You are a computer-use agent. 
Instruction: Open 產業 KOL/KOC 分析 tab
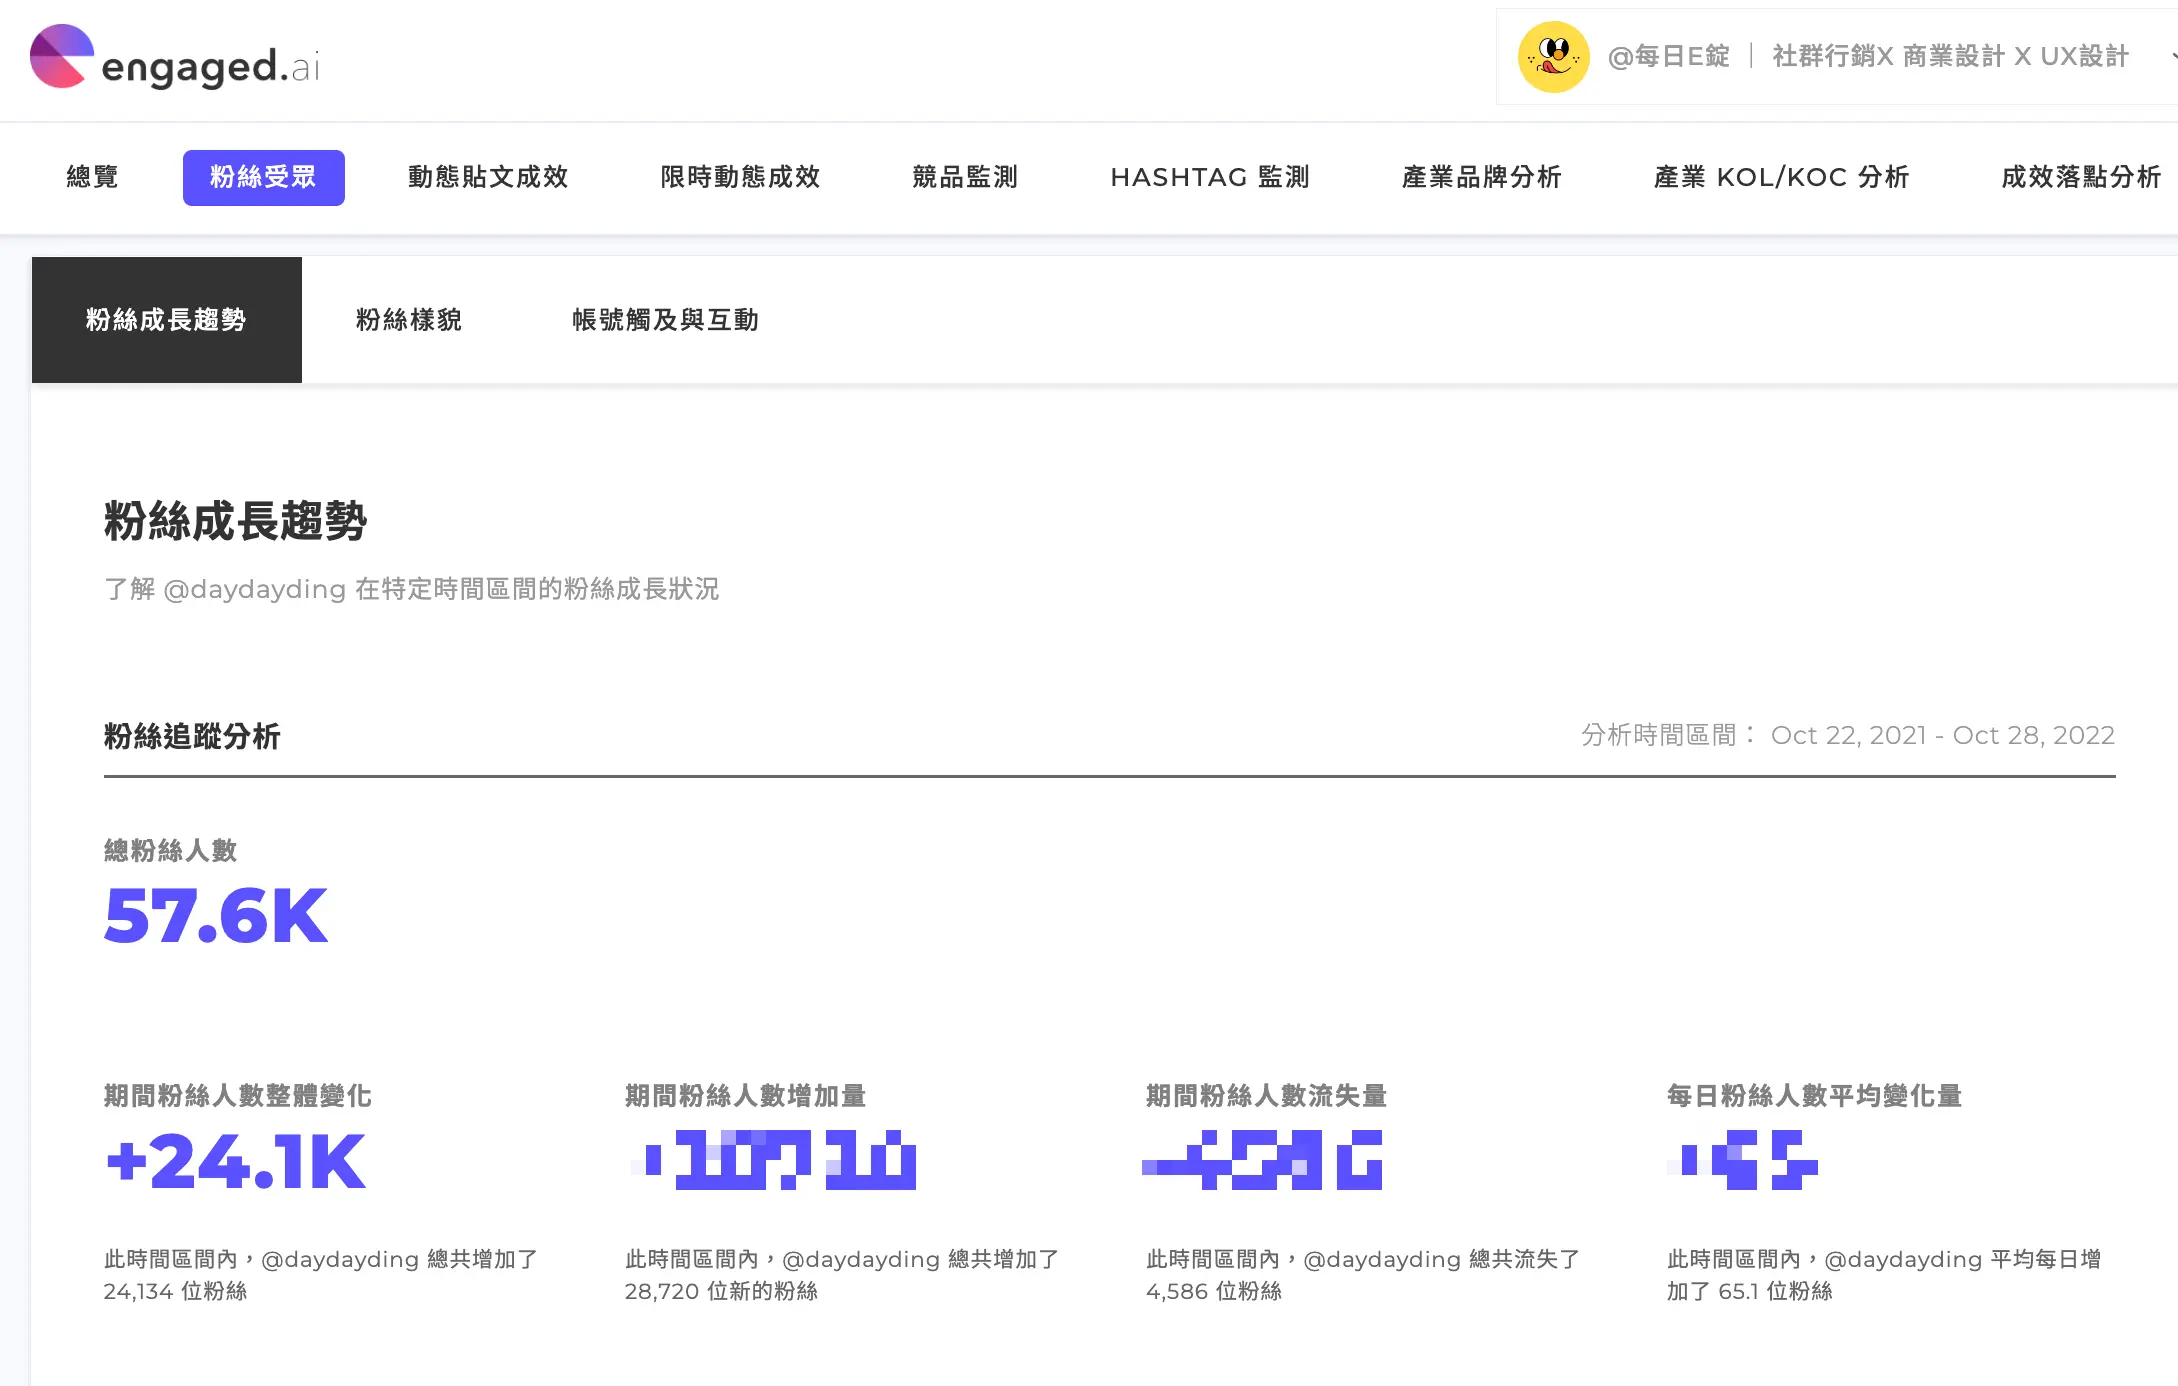coord(1781,177)
